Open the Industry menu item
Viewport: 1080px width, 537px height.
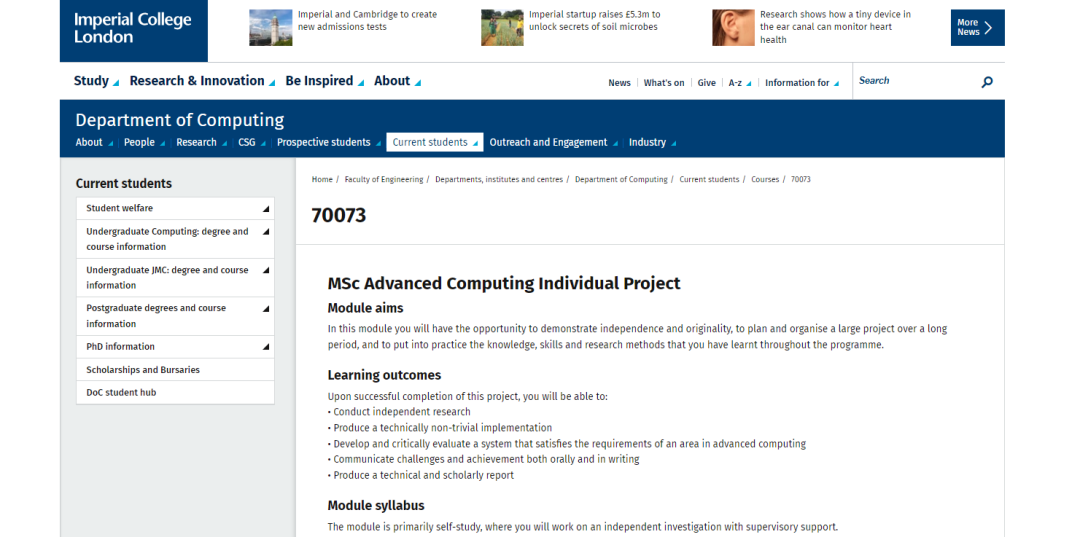pos(652,143)
